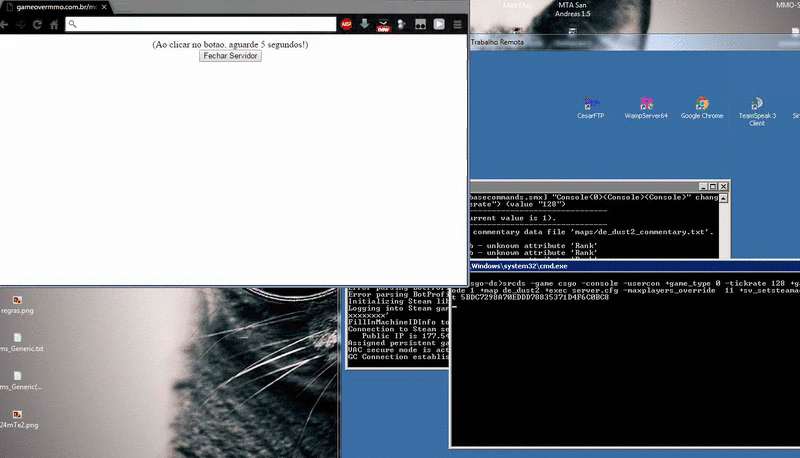
Task: Click the play-button extension icon in browser
Action: pos(439,24)
